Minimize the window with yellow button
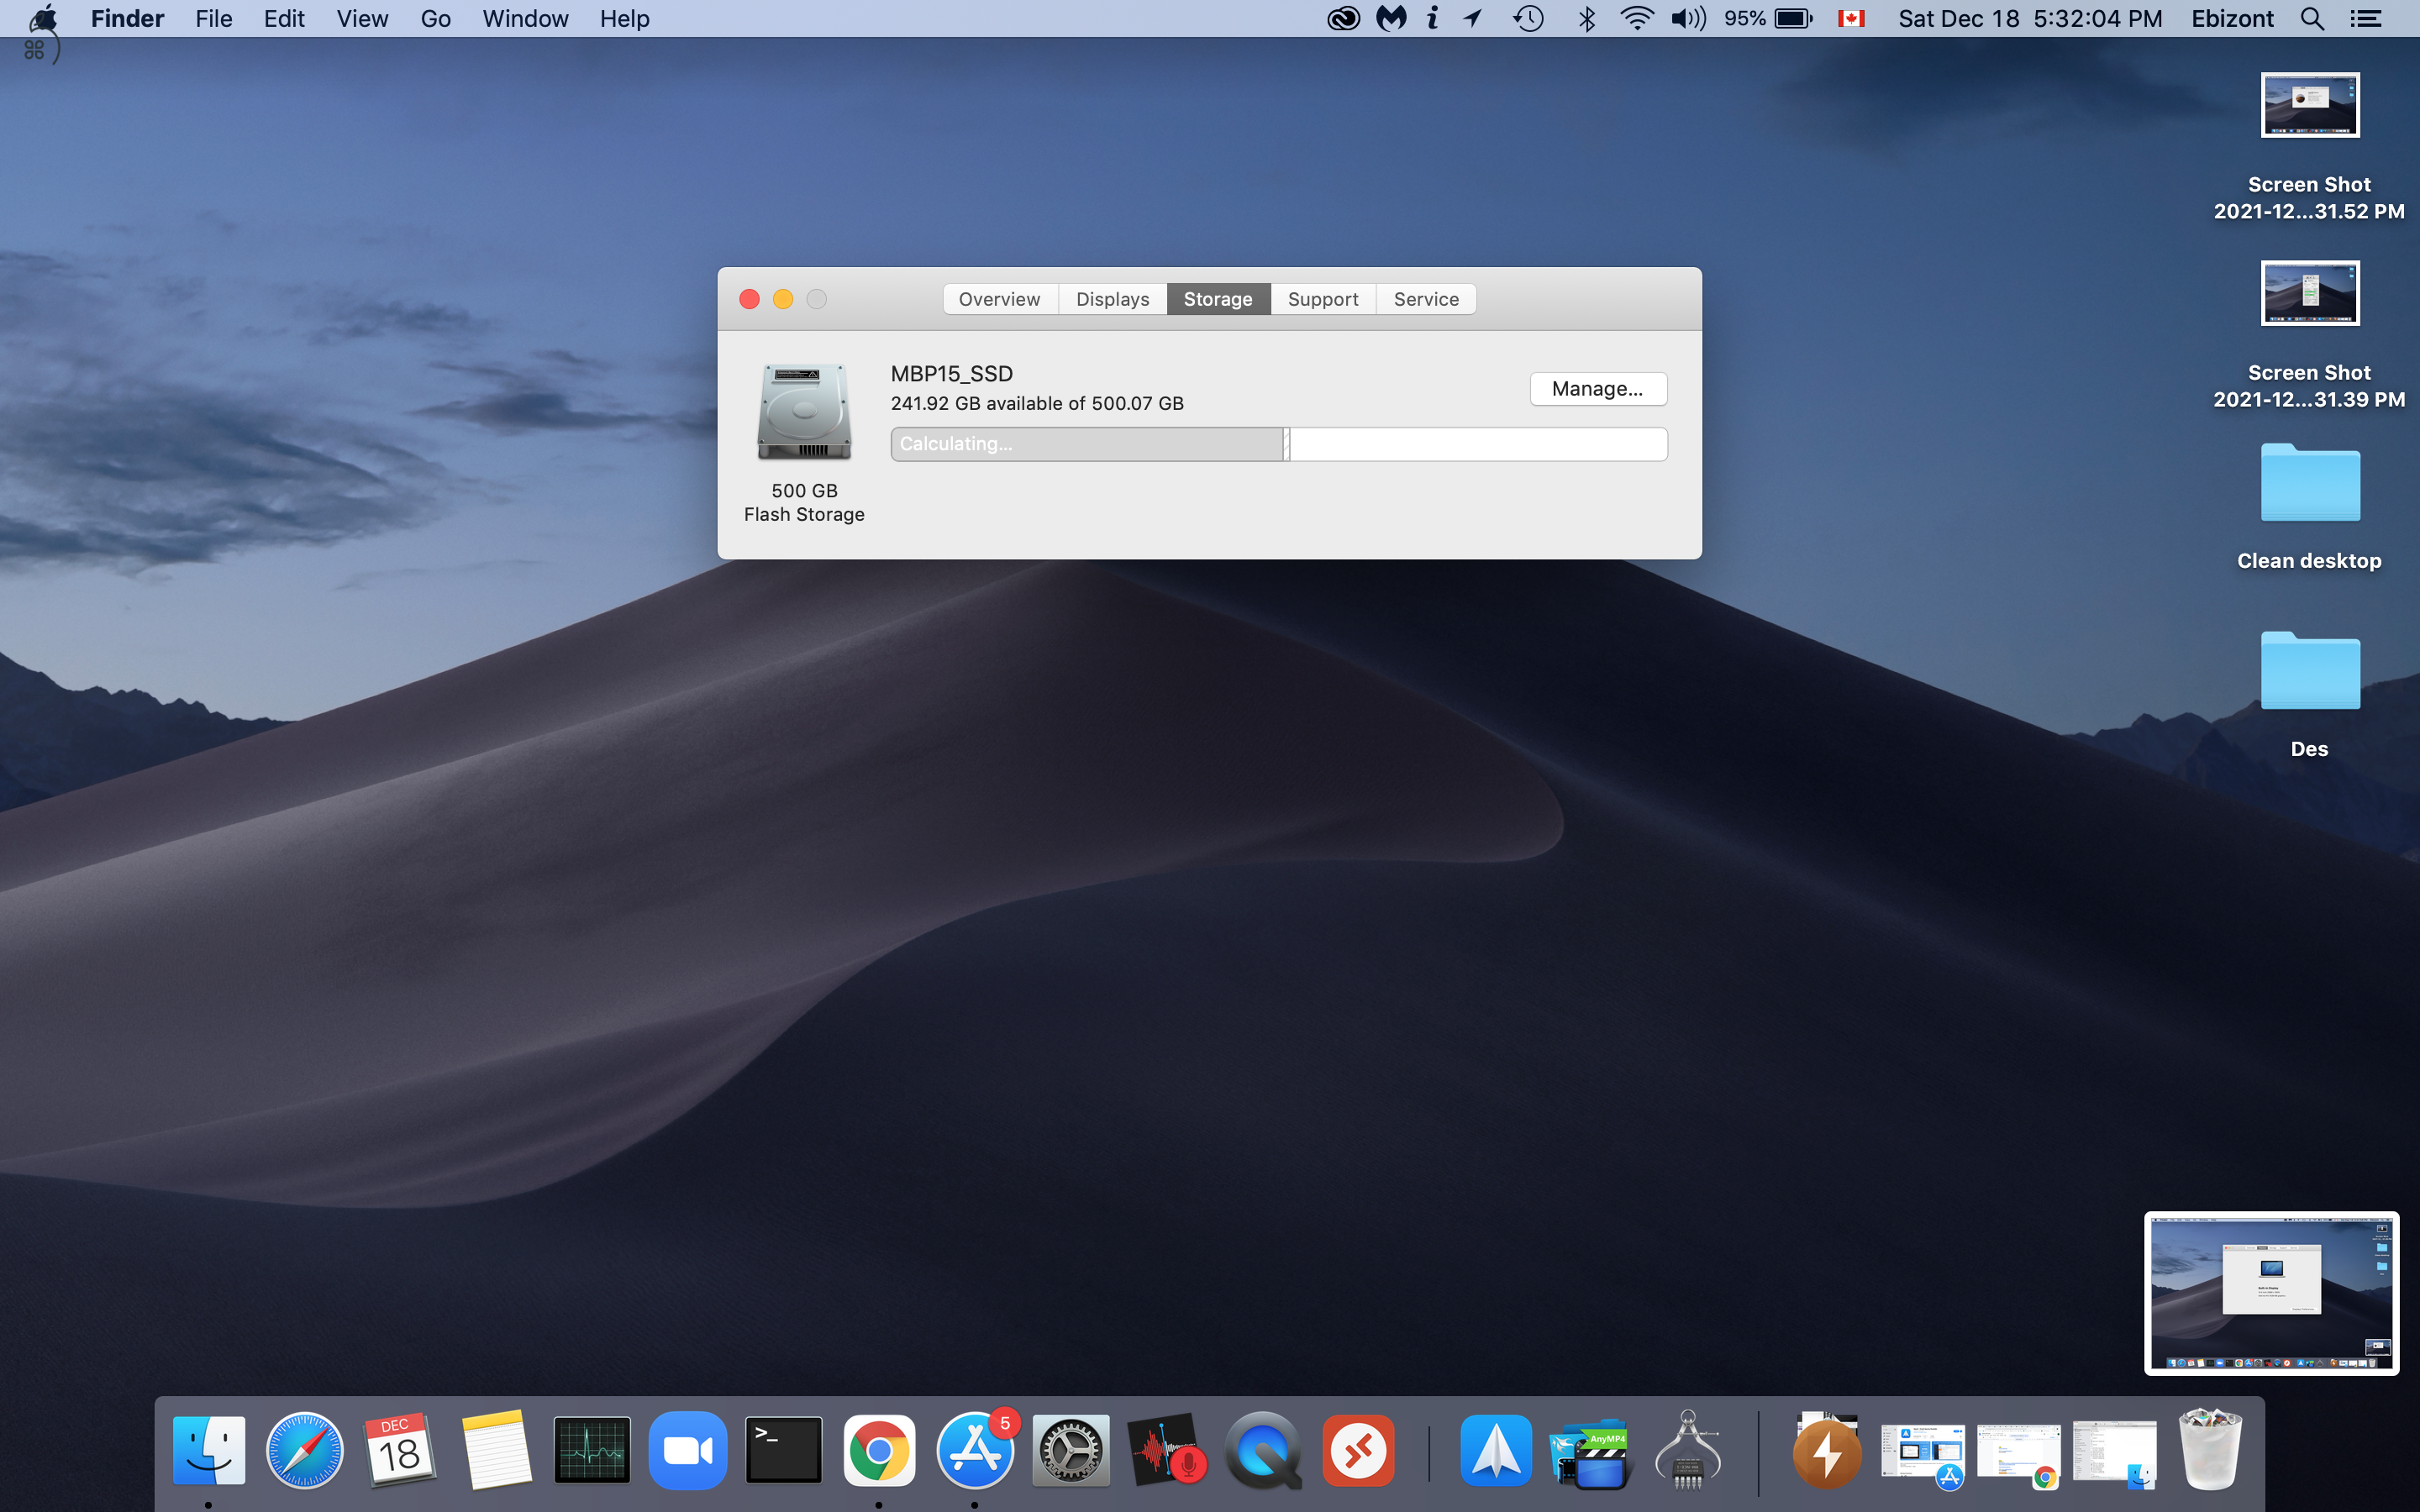Image resolution: width=2420 pixels, height=1512 pixels. [783, 299]
